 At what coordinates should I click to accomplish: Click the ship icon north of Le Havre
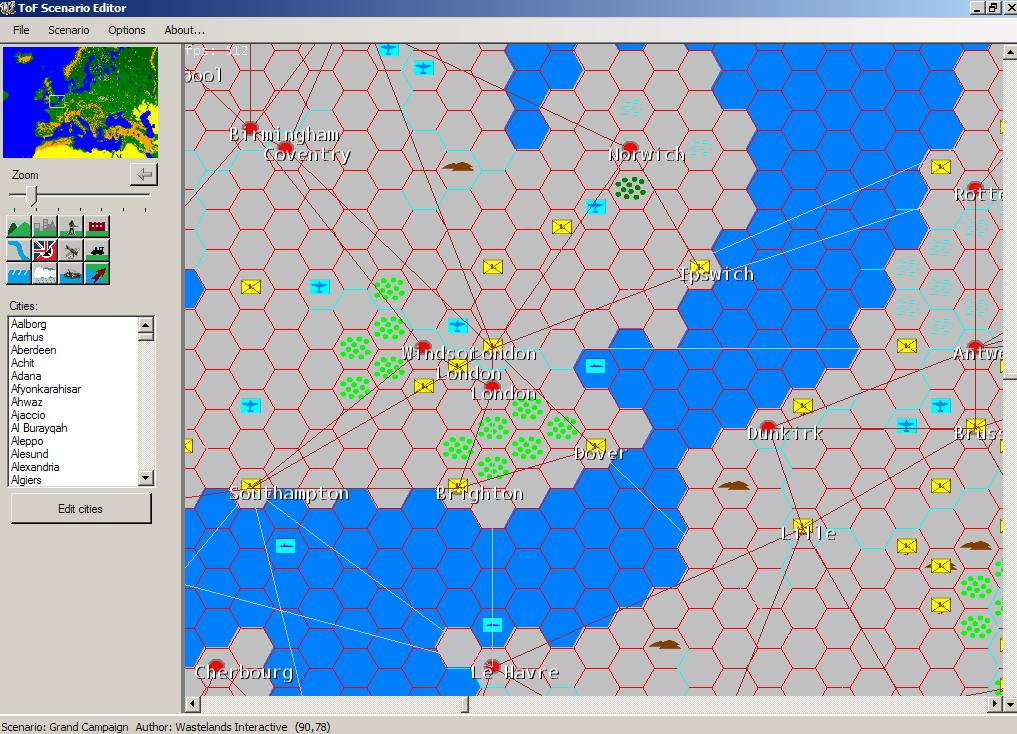tap(492, 626)
